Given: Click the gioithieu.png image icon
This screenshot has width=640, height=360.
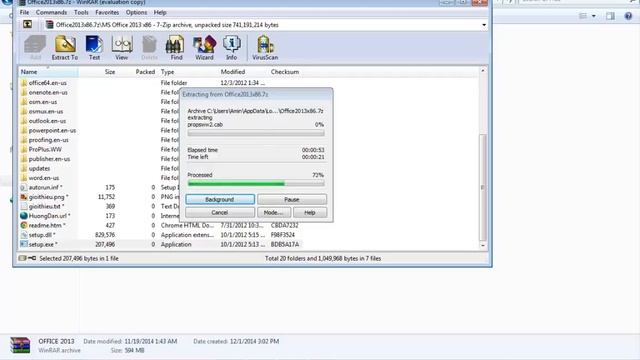Looking at the screenshot, I should tap(24, 197).
